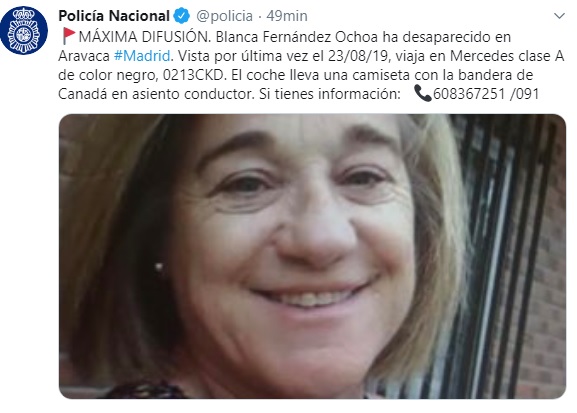The height and width of the screenshot is (413, 577).
Task: Open the tweet options chevron menu
Action: [x=559, y=16]
